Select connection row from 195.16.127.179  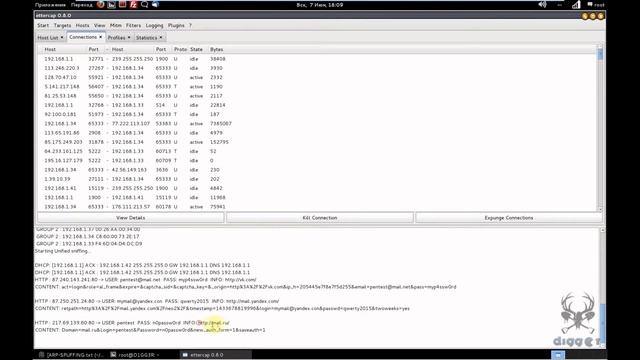tap(317, 160)
